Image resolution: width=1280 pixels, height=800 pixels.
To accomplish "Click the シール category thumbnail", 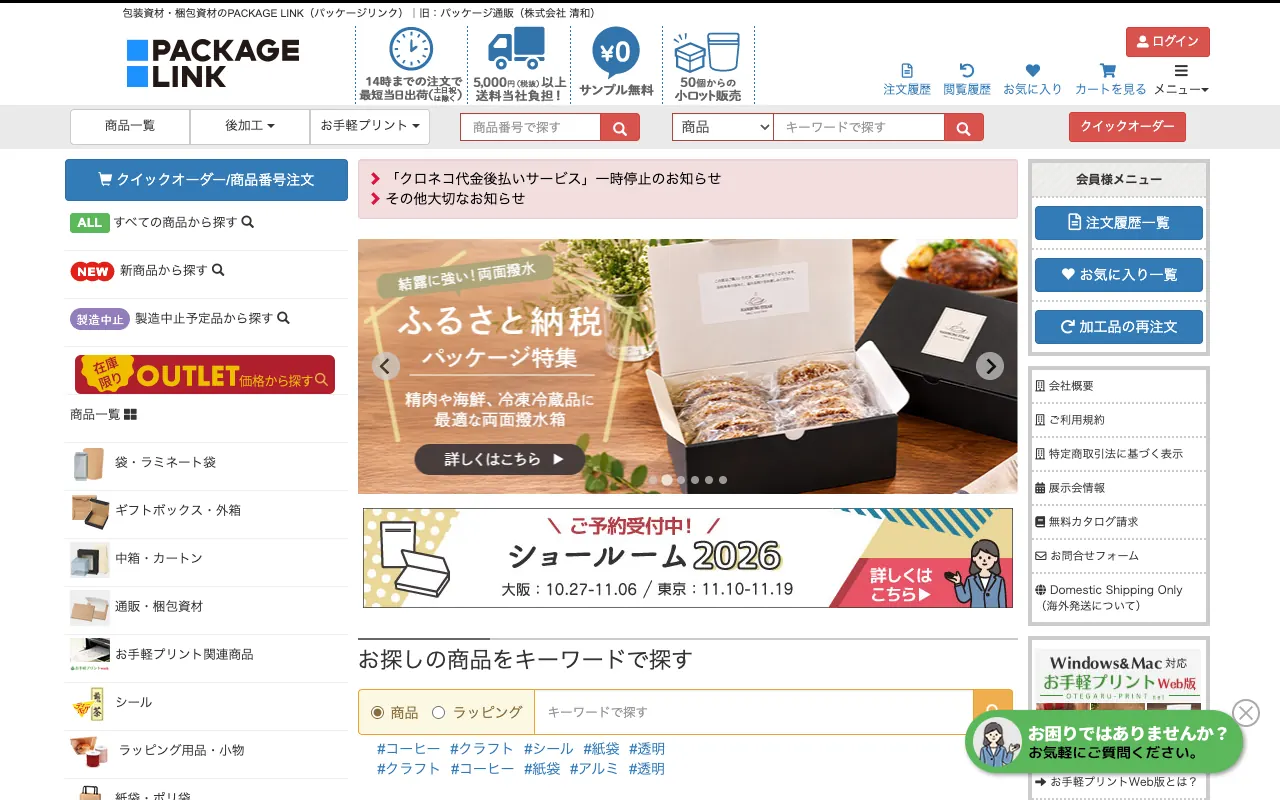I will pyautogui.click(x=89, y=703).
